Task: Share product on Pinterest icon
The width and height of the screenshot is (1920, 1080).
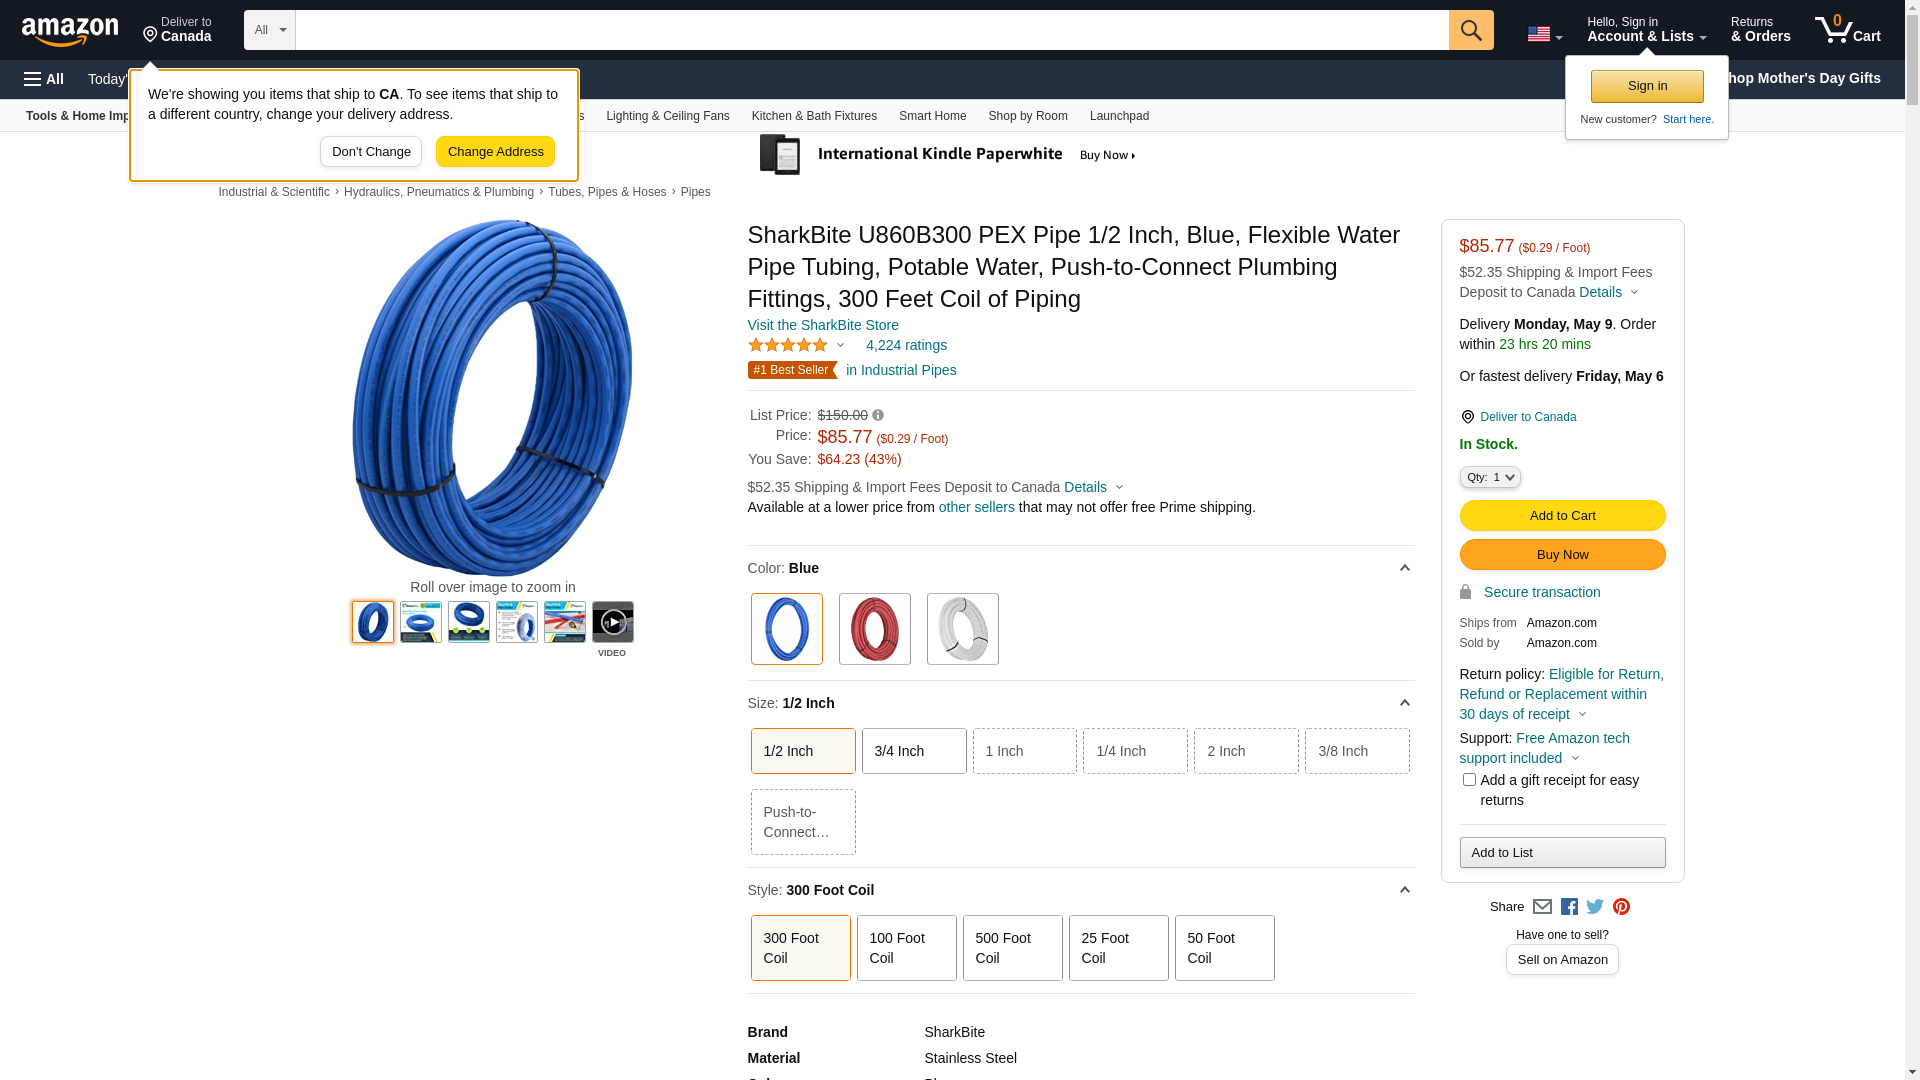Action: [x=1621, y=907]
